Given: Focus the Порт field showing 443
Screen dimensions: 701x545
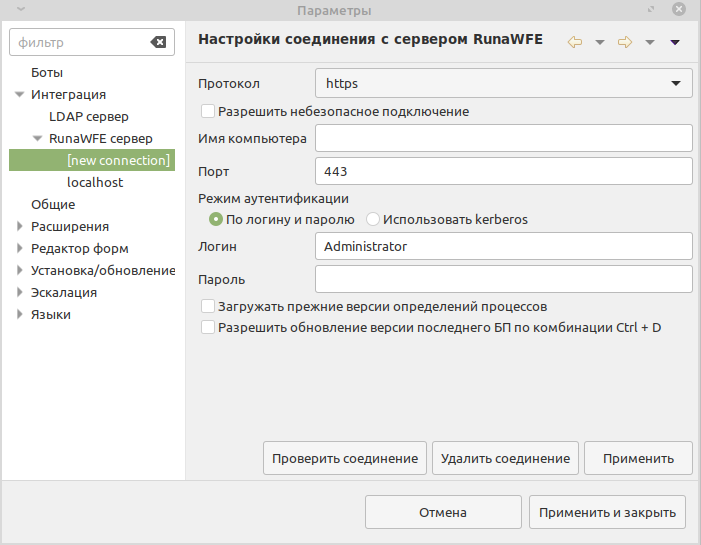Looking at the screenshot, I should pyautogui.click(x=503, y=171).
